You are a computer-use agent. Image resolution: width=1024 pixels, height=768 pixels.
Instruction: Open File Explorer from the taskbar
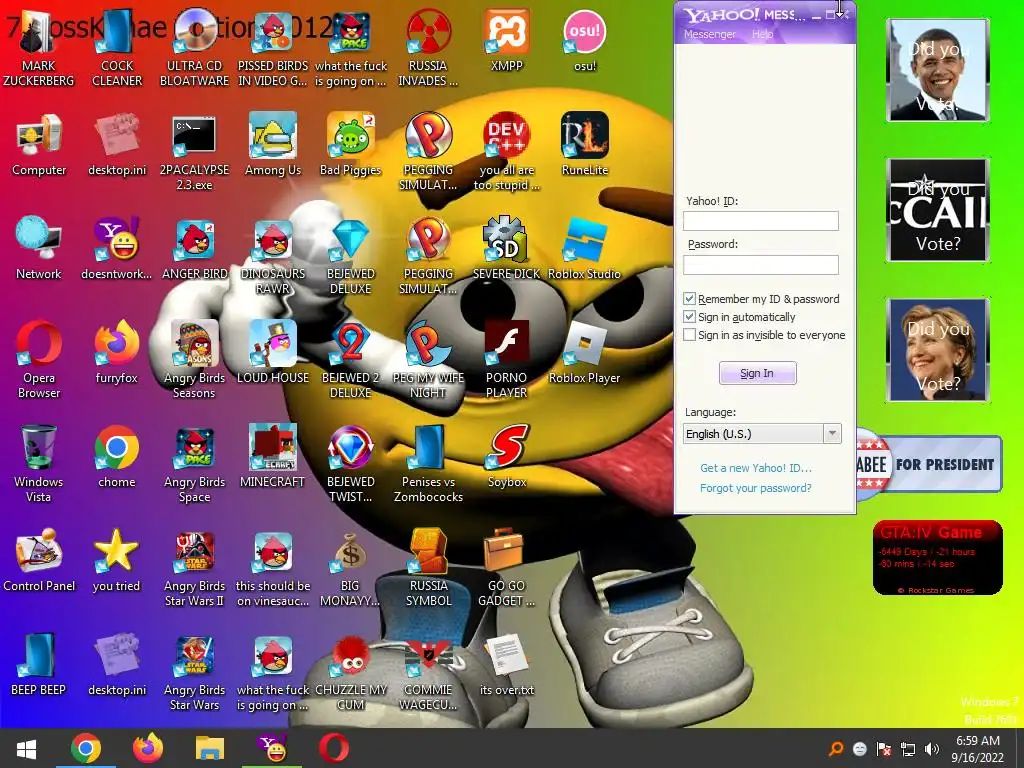(210, 748)
